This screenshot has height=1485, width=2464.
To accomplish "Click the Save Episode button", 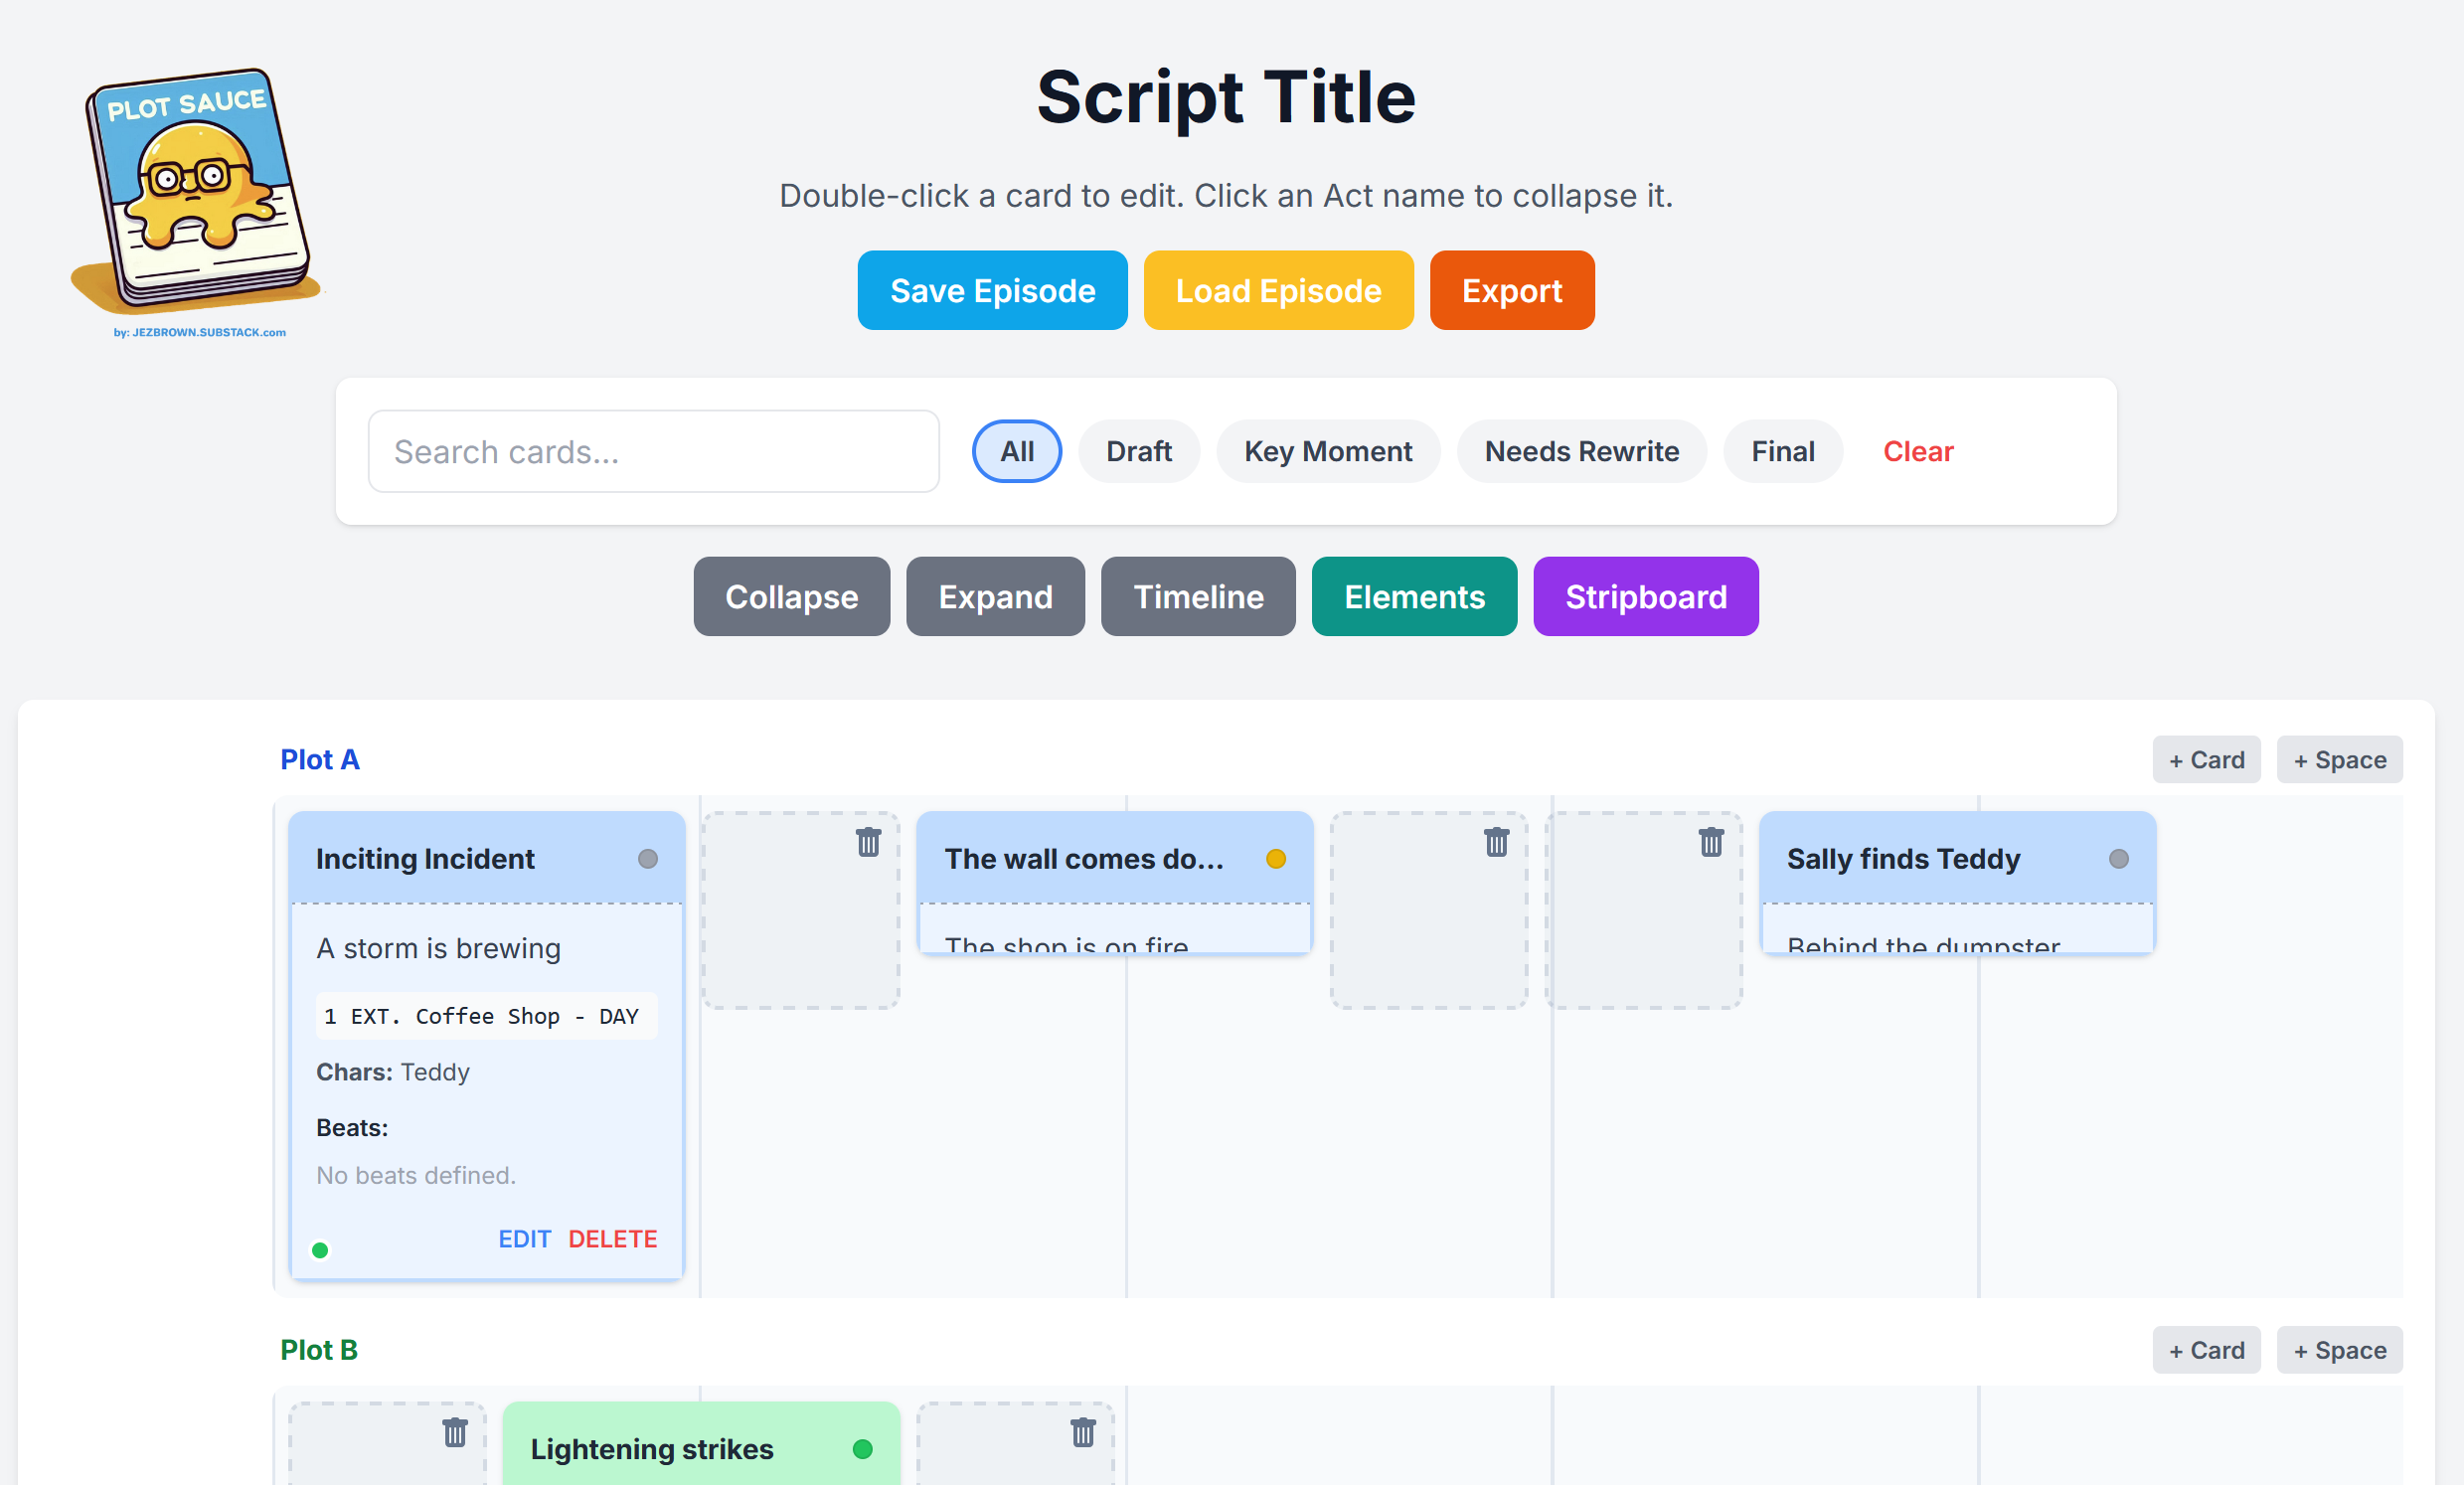I will pos(992,290).
